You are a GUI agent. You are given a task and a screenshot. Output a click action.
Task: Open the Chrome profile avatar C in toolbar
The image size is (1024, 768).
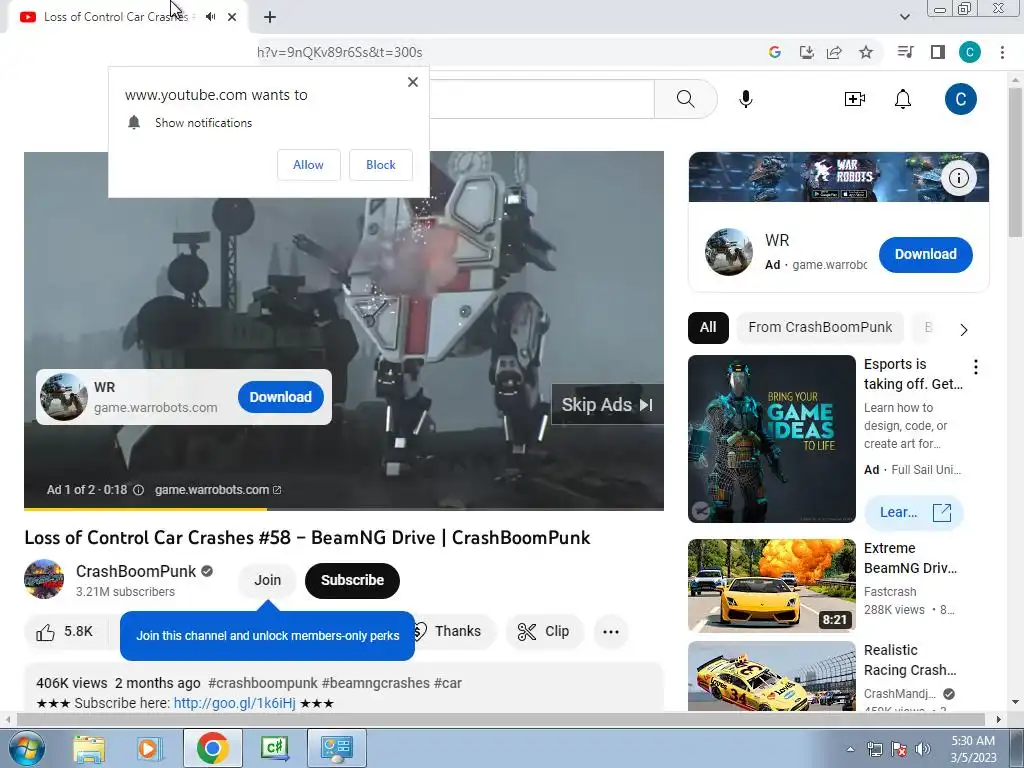click(x=970, y=52)
